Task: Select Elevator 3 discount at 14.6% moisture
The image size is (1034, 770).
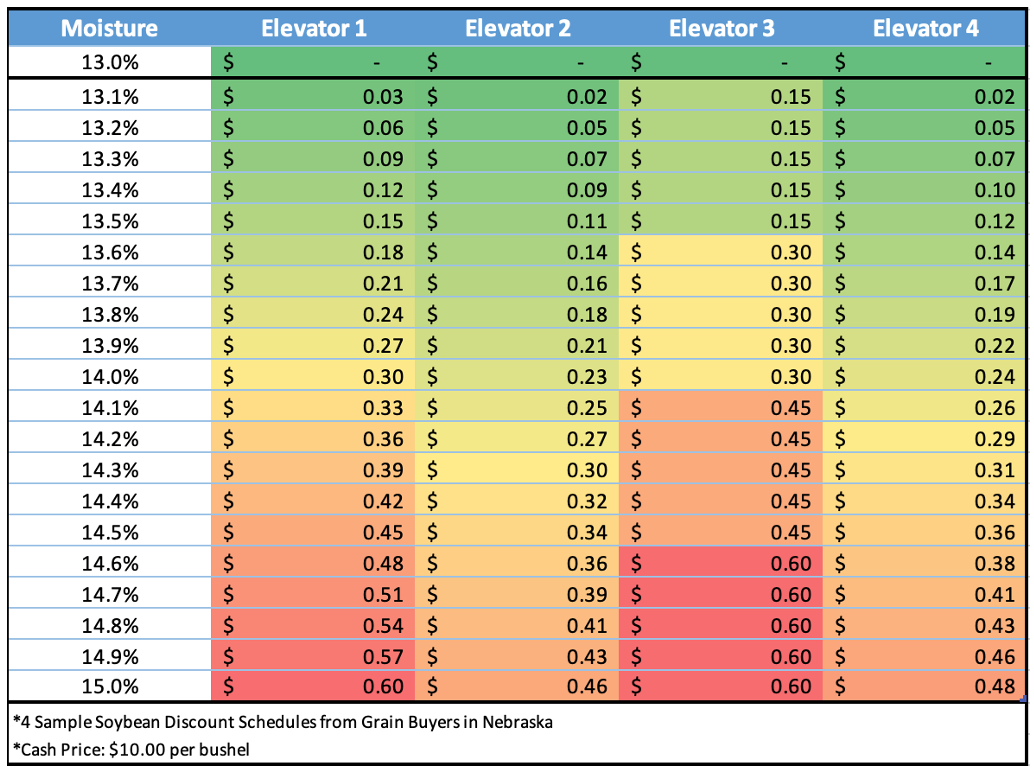Action: point(721,563)
